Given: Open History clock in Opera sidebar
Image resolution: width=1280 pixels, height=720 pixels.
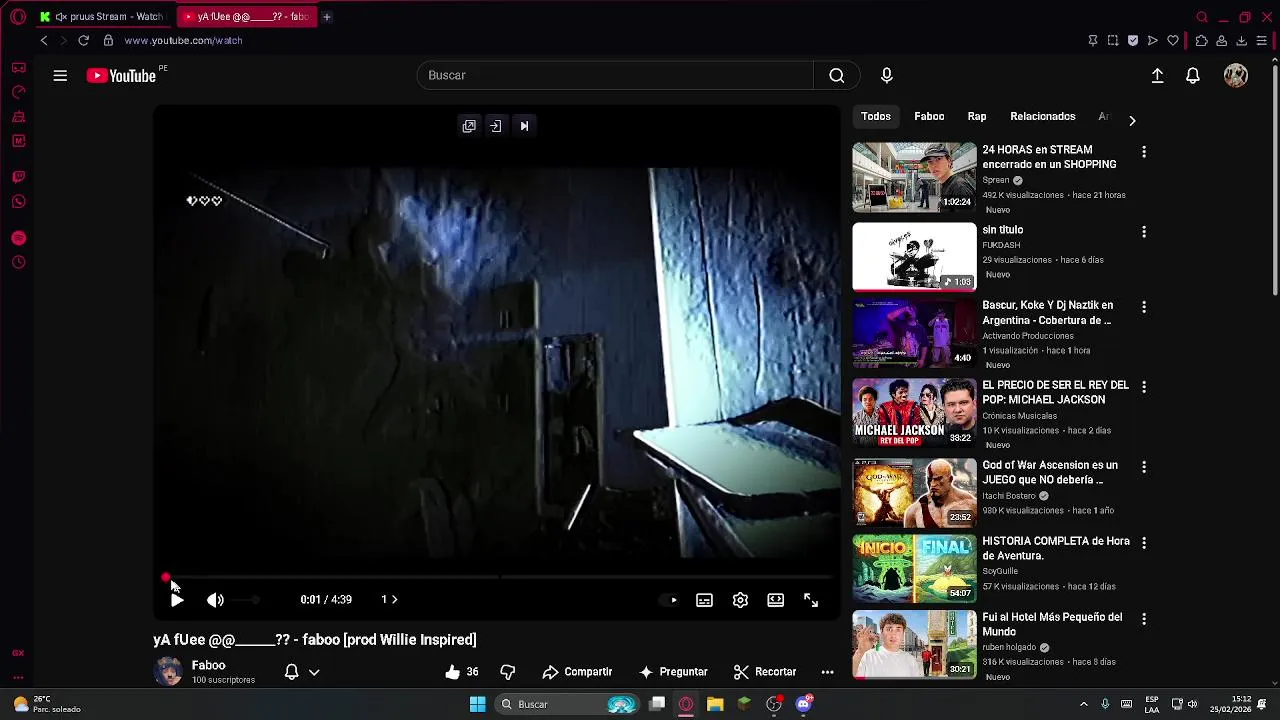Looking at the screenshot, I should pyautogui.click(x=18, y=263).
